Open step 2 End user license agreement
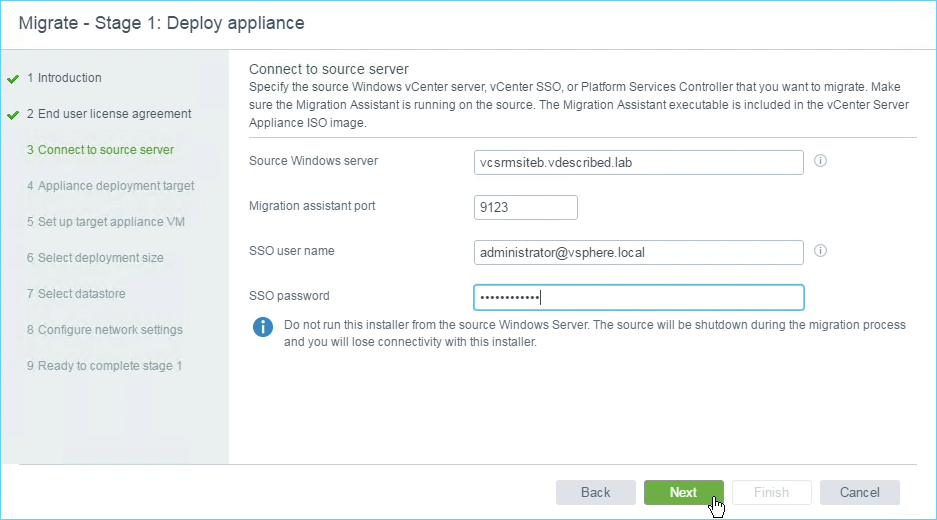The image size is (937, 520). [109, 114]
